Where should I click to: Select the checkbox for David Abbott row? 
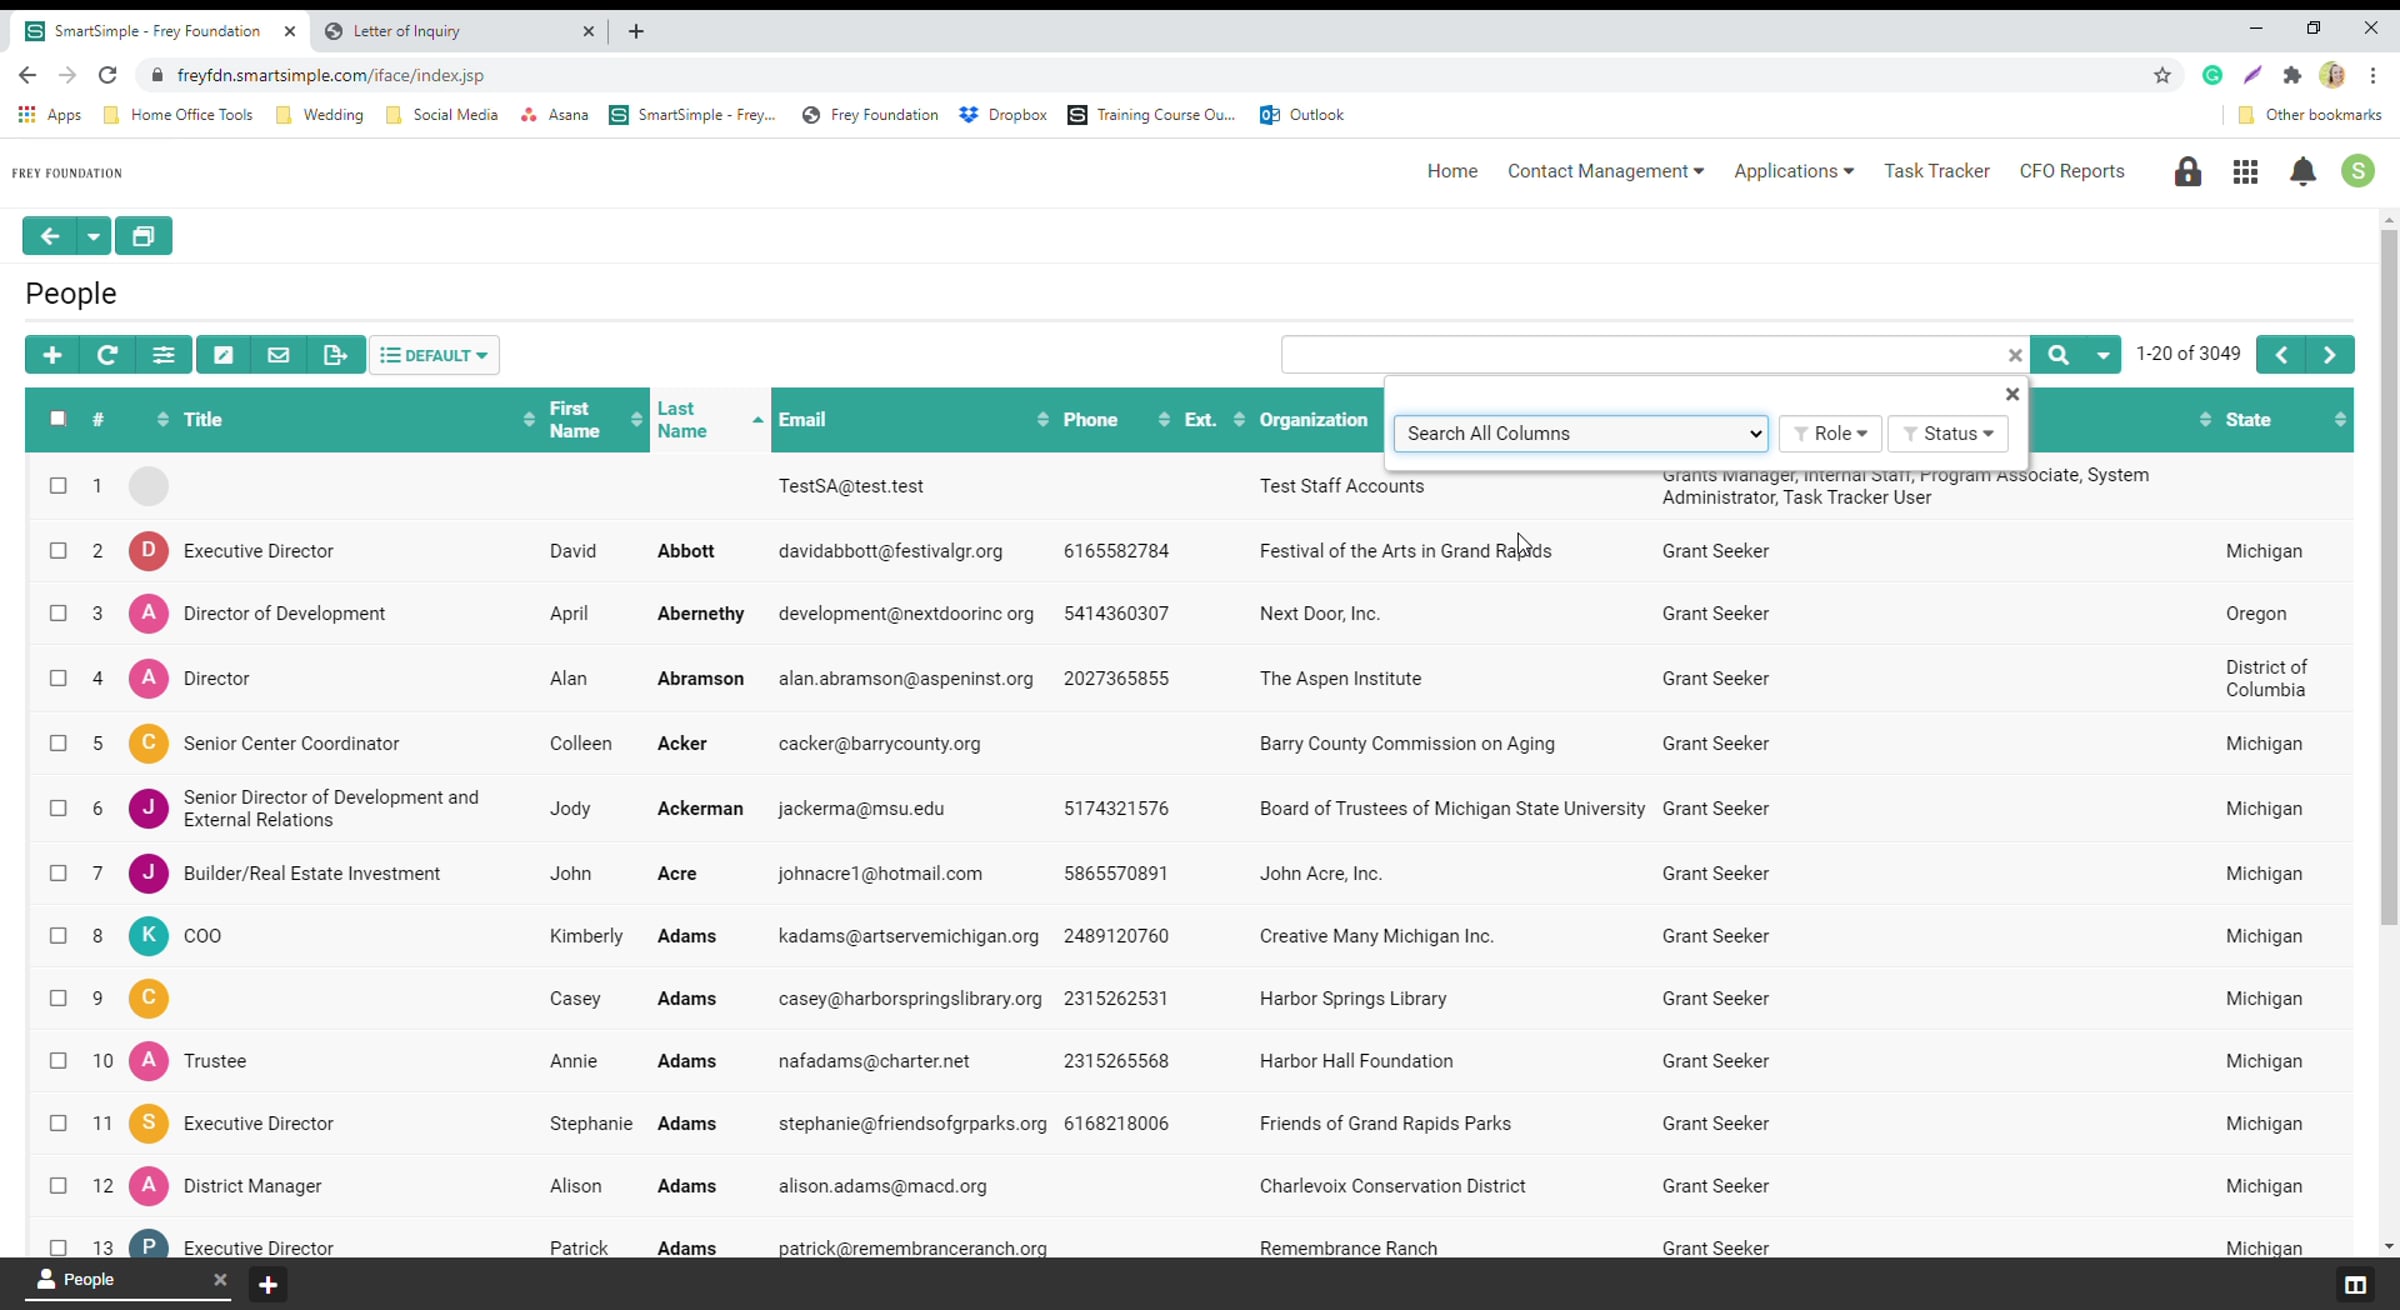pos(58,551)
